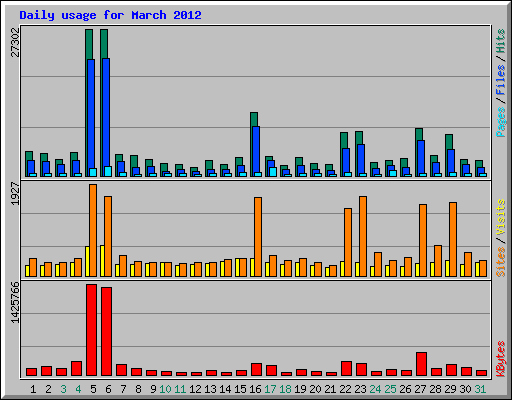Screen dimensions: 512x400
Task: Click the blue files bar for day 27
Action: (421, 157)
